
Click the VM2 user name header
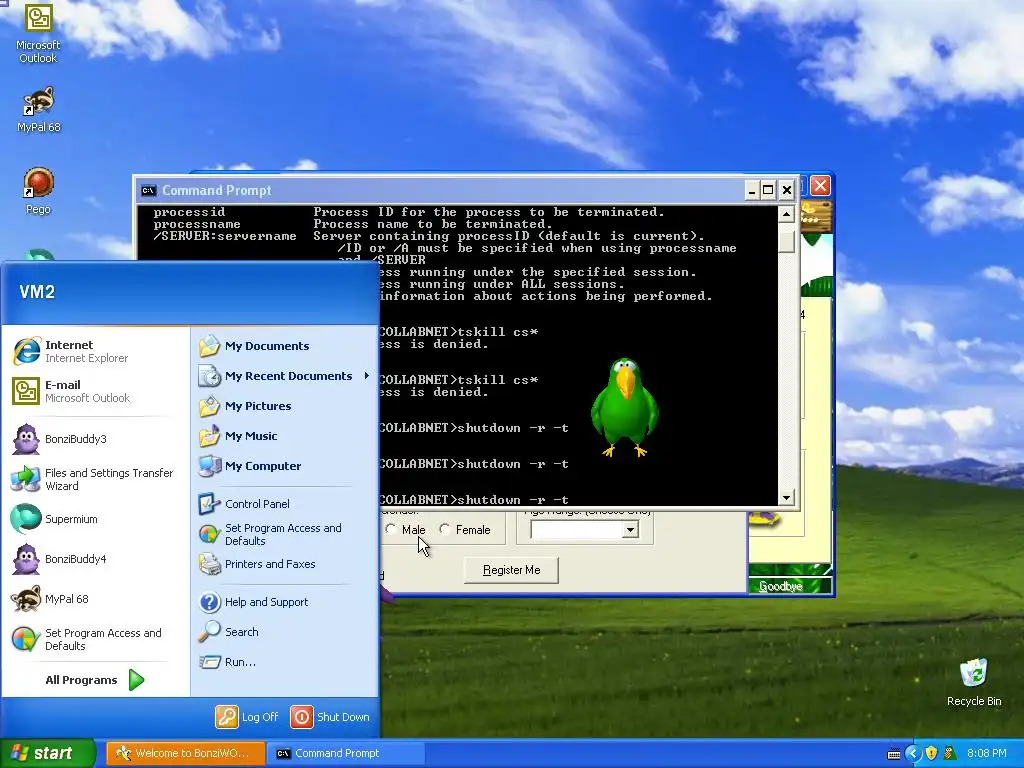(x=37, y=292)
